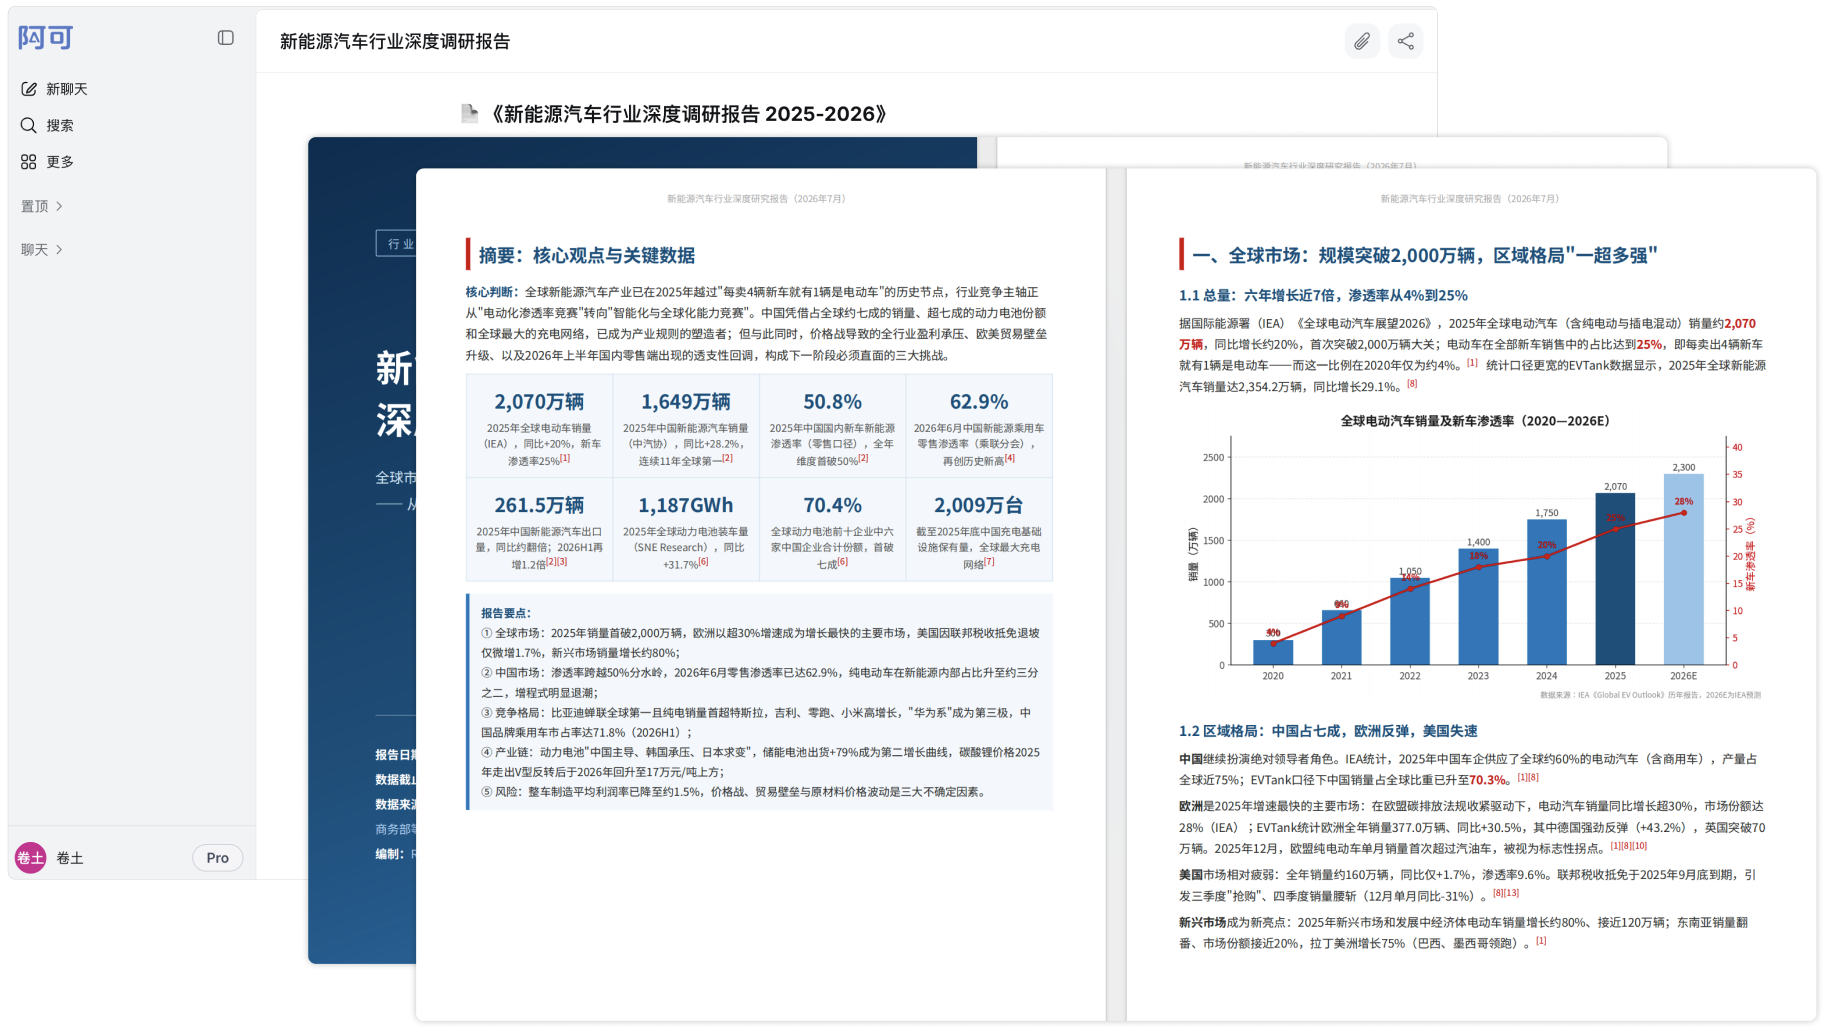Select 搜索 in the sidebar
Screen dimensions: 1832x1036
coord(60,125)
